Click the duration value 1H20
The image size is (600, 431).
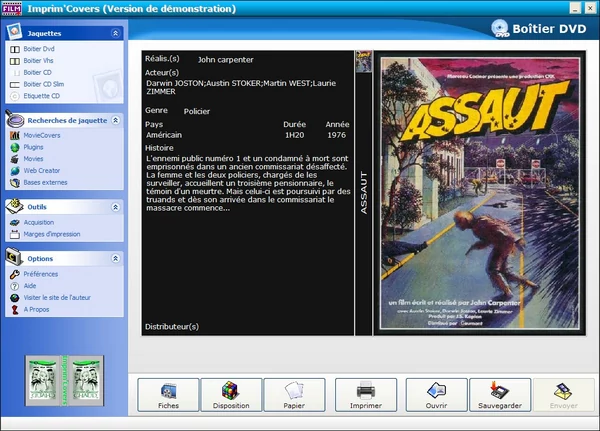(294, 135)
